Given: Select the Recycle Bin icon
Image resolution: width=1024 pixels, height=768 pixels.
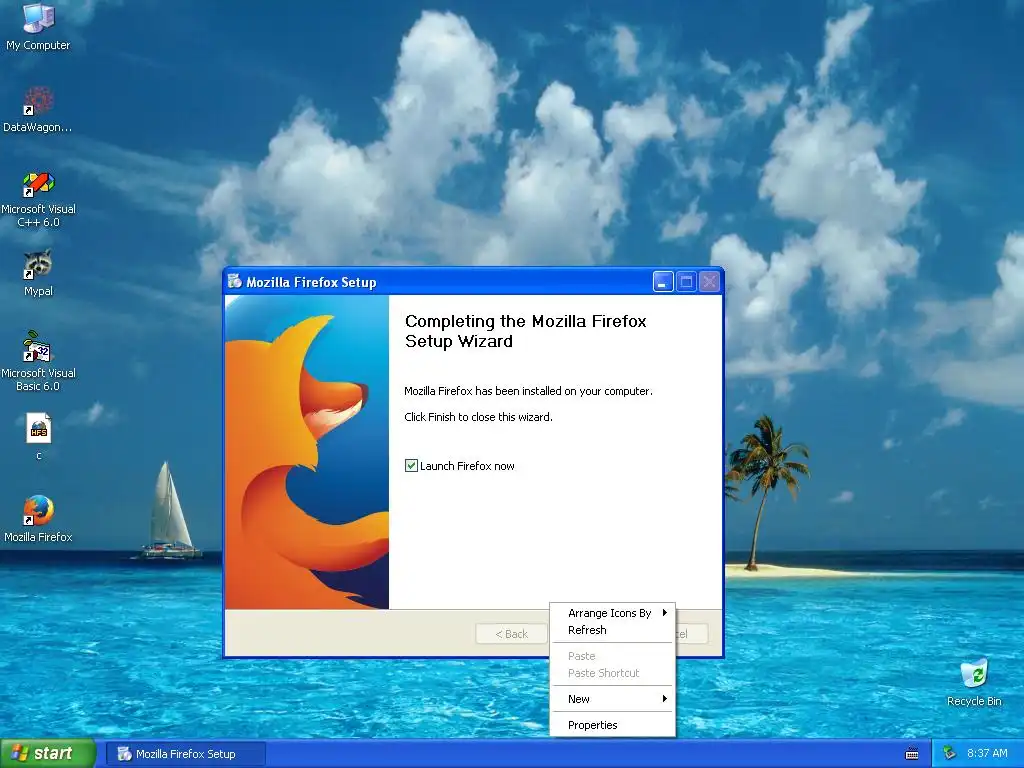Looking at the screenshot, I should coord(974,682).
